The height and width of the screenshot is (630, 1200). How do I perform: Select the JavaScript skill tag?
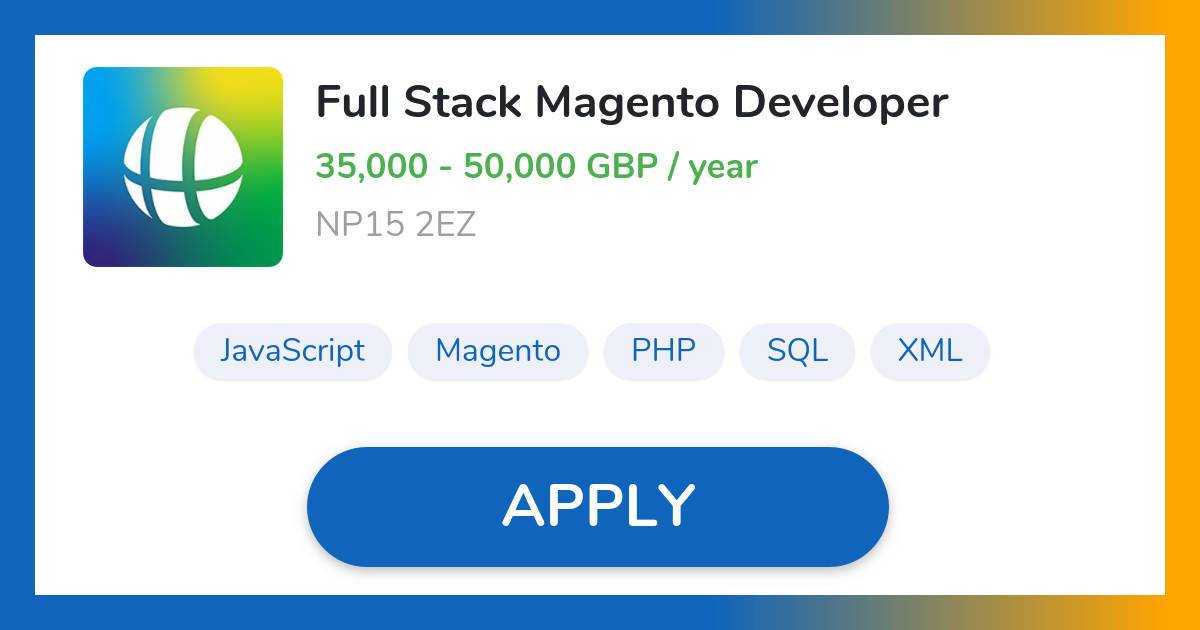[292, 351]
